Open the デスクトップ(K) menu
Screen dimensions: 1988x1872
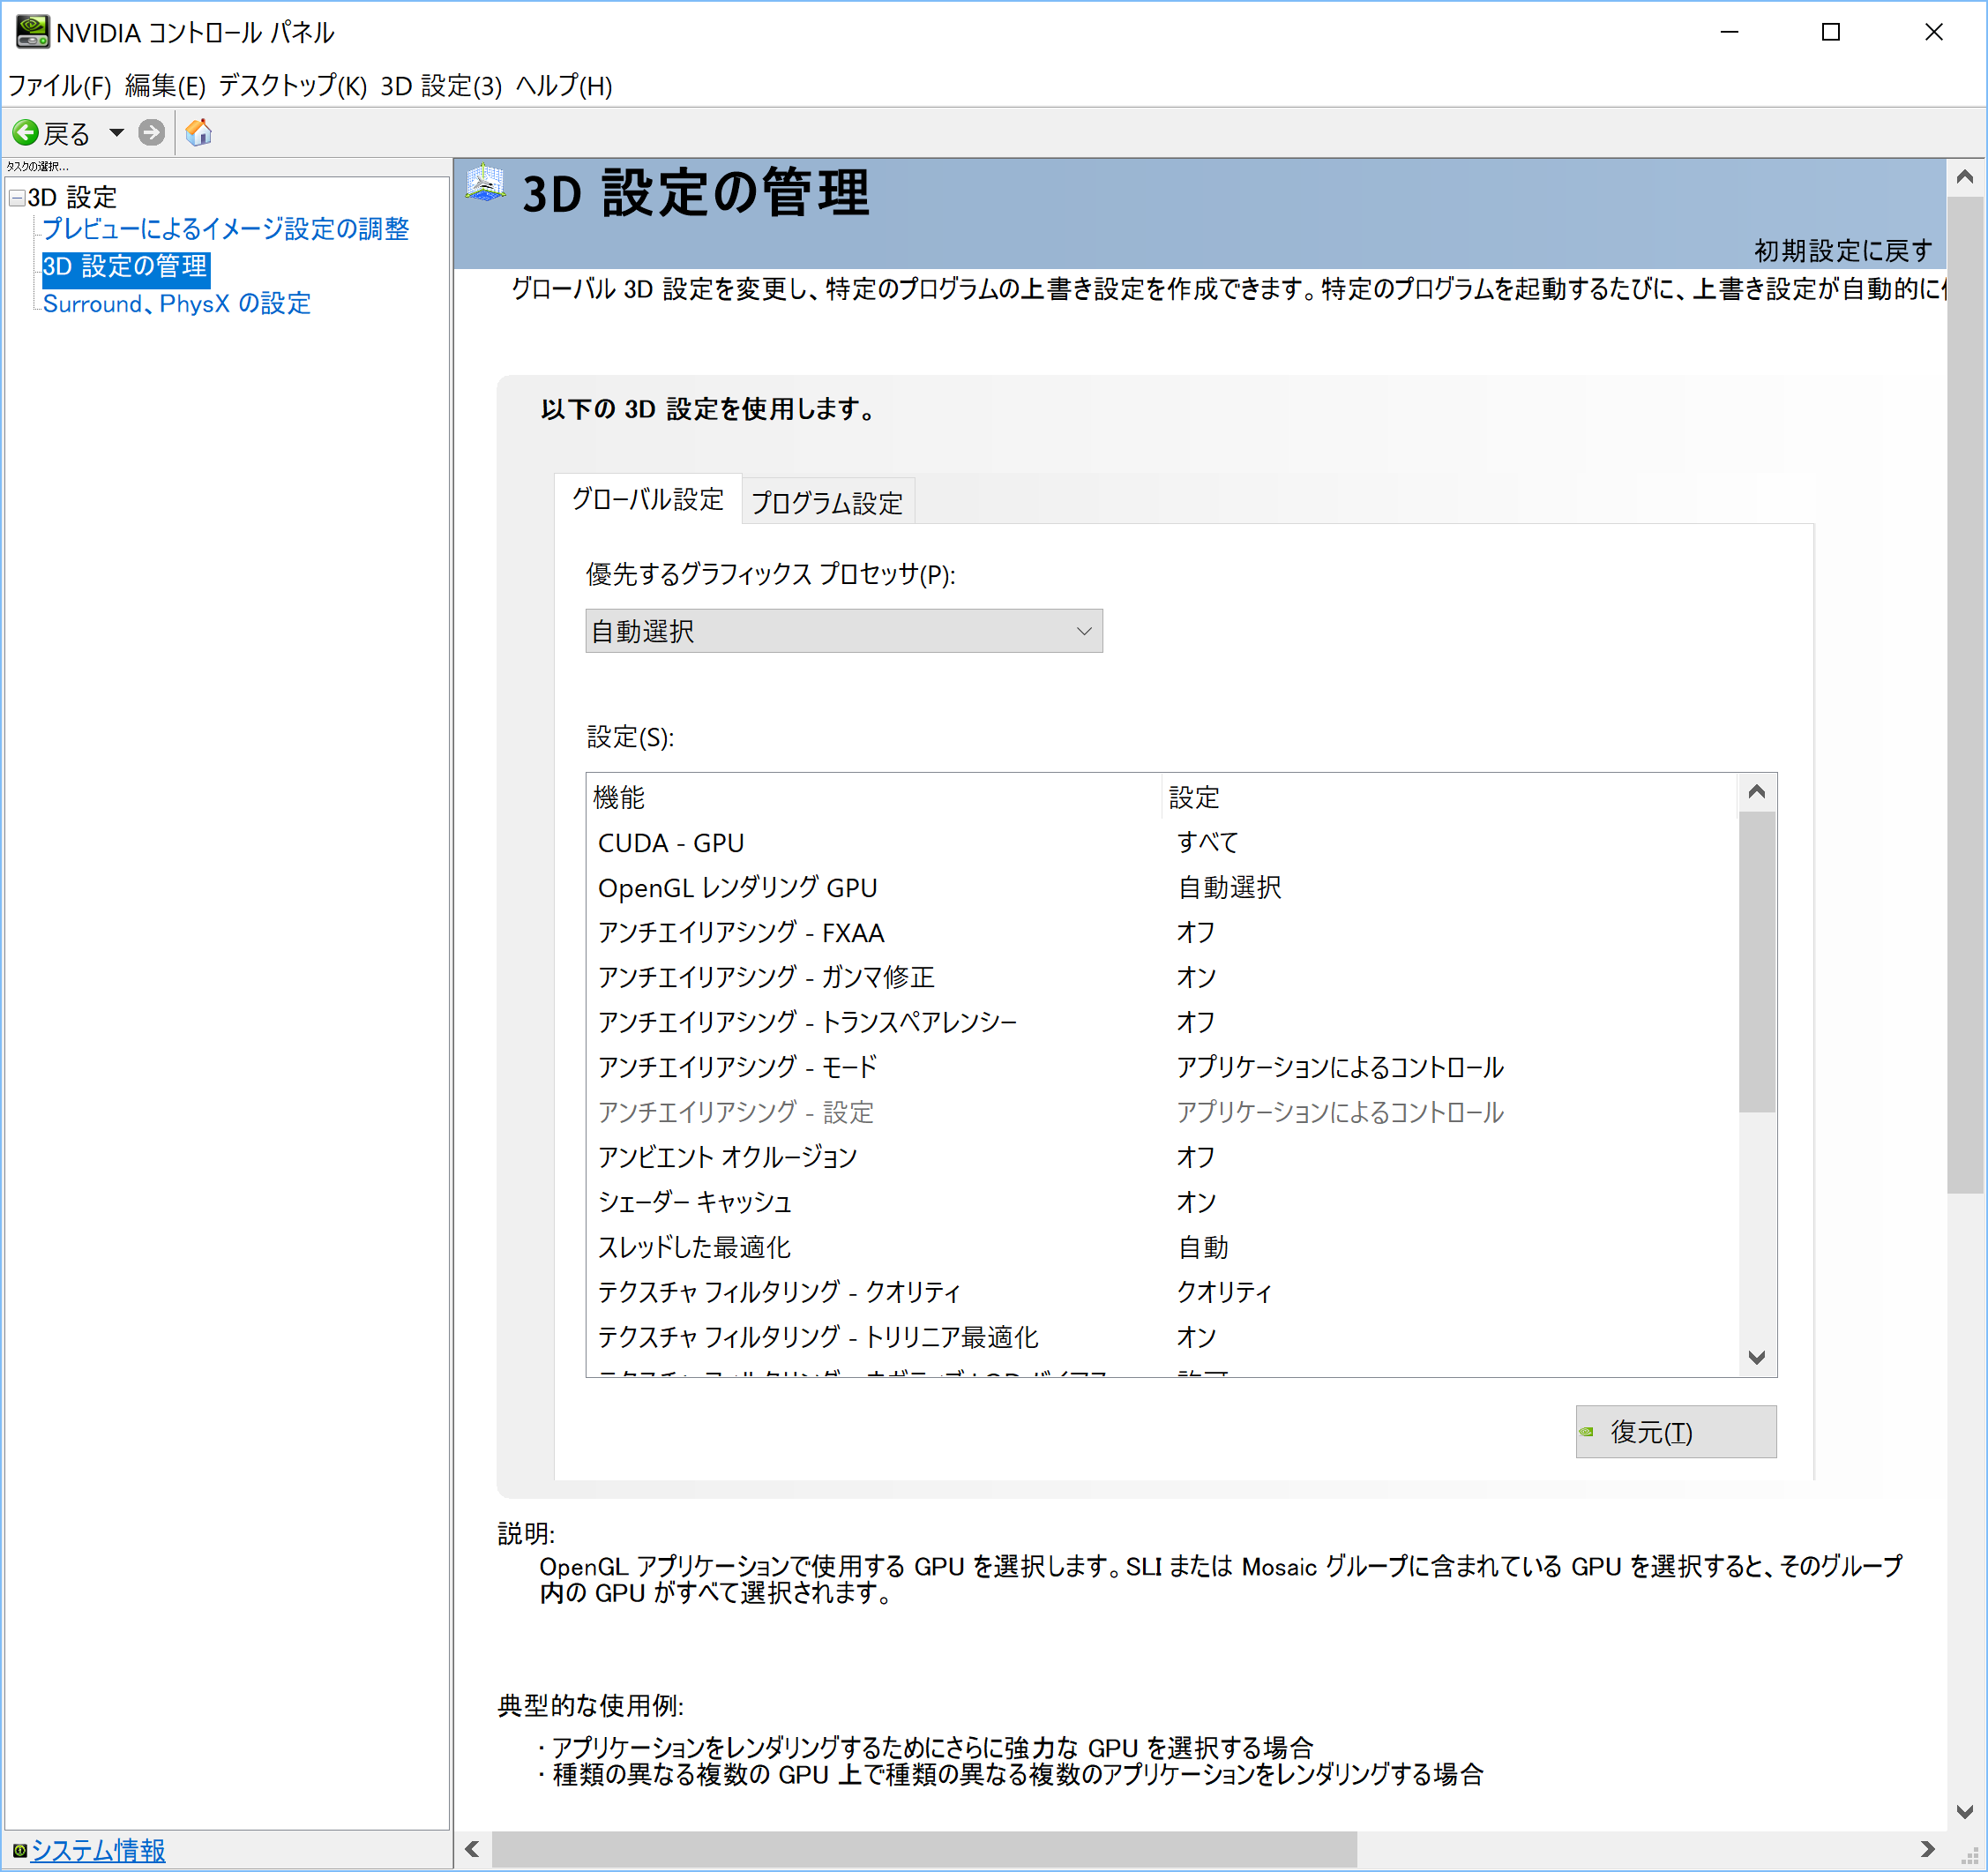click(293, 86)
